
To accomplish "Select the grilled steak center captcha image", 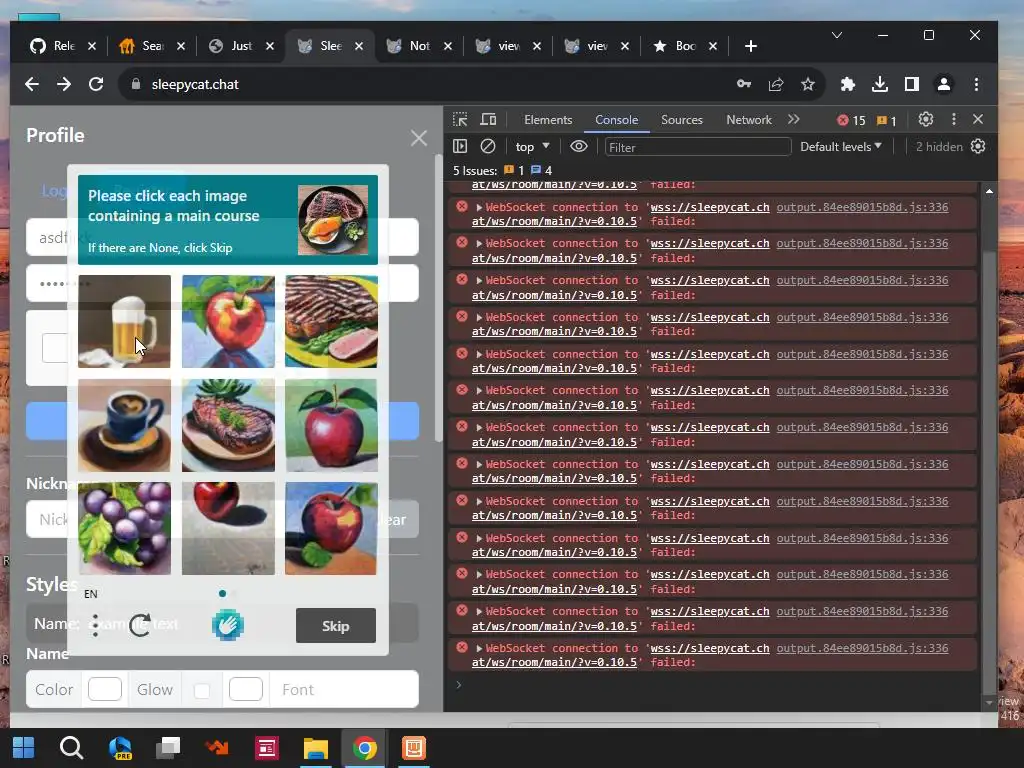I will click(228, 425).
